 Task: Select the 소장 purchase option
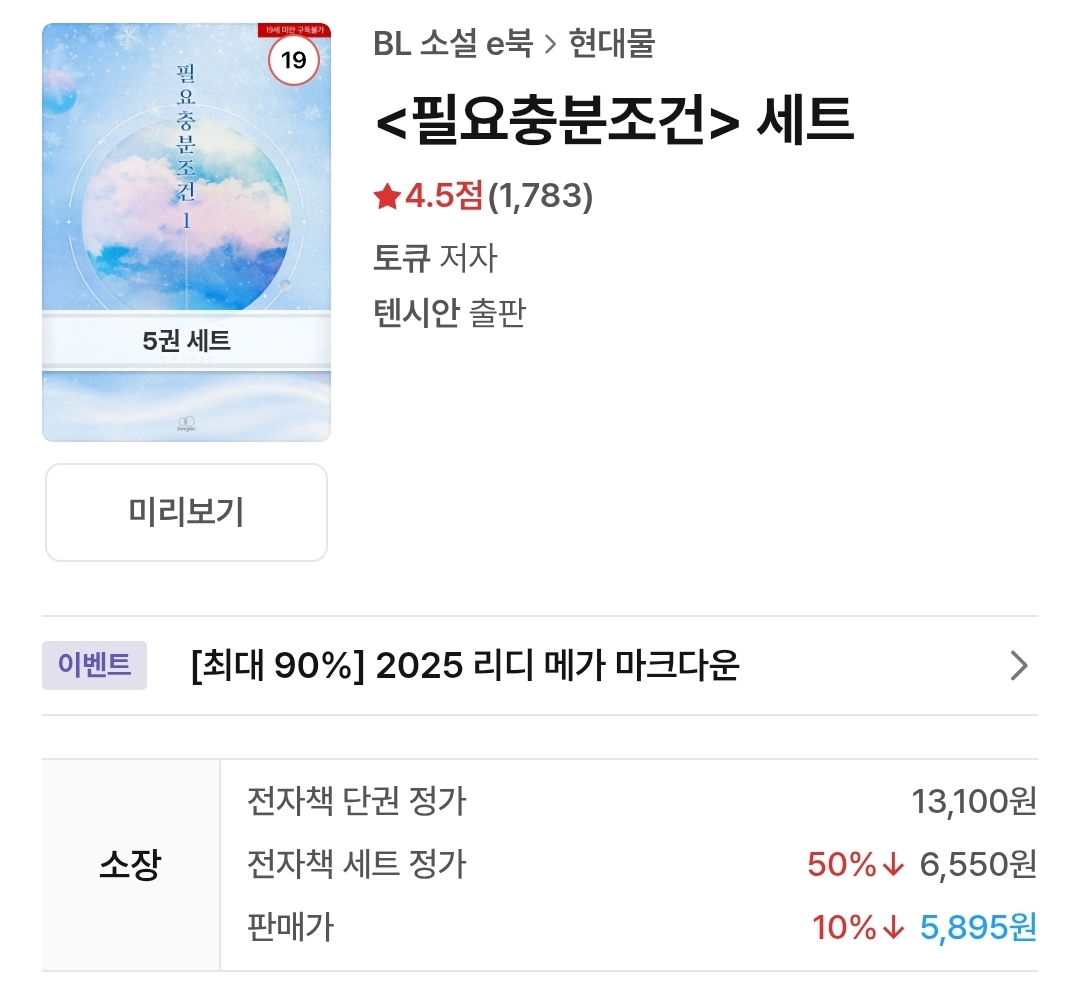coord(130,864)
